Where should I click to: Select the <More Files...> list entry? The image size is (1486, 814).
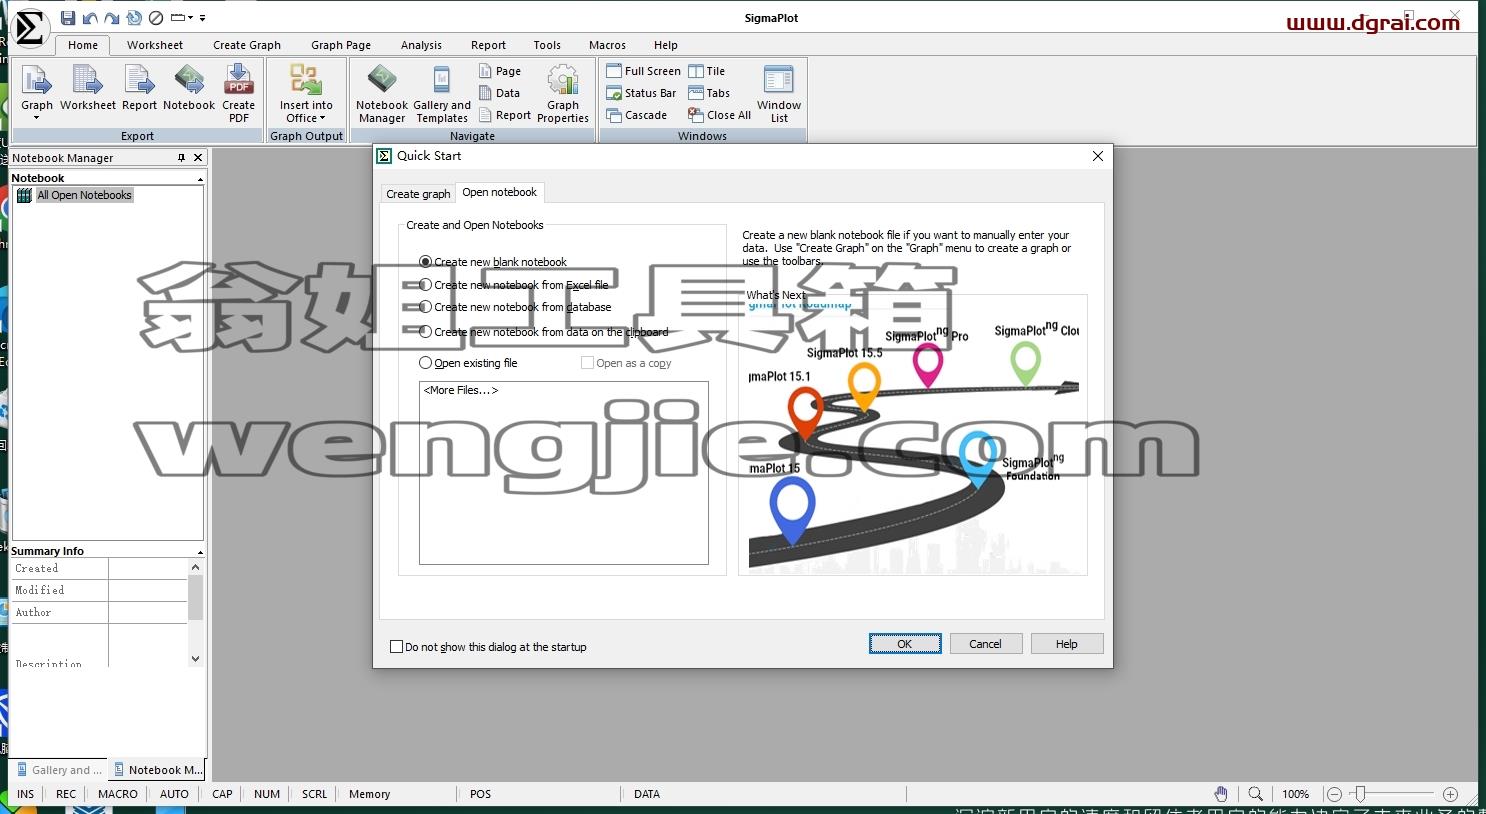pyautogui.click(x=460, y=391)
